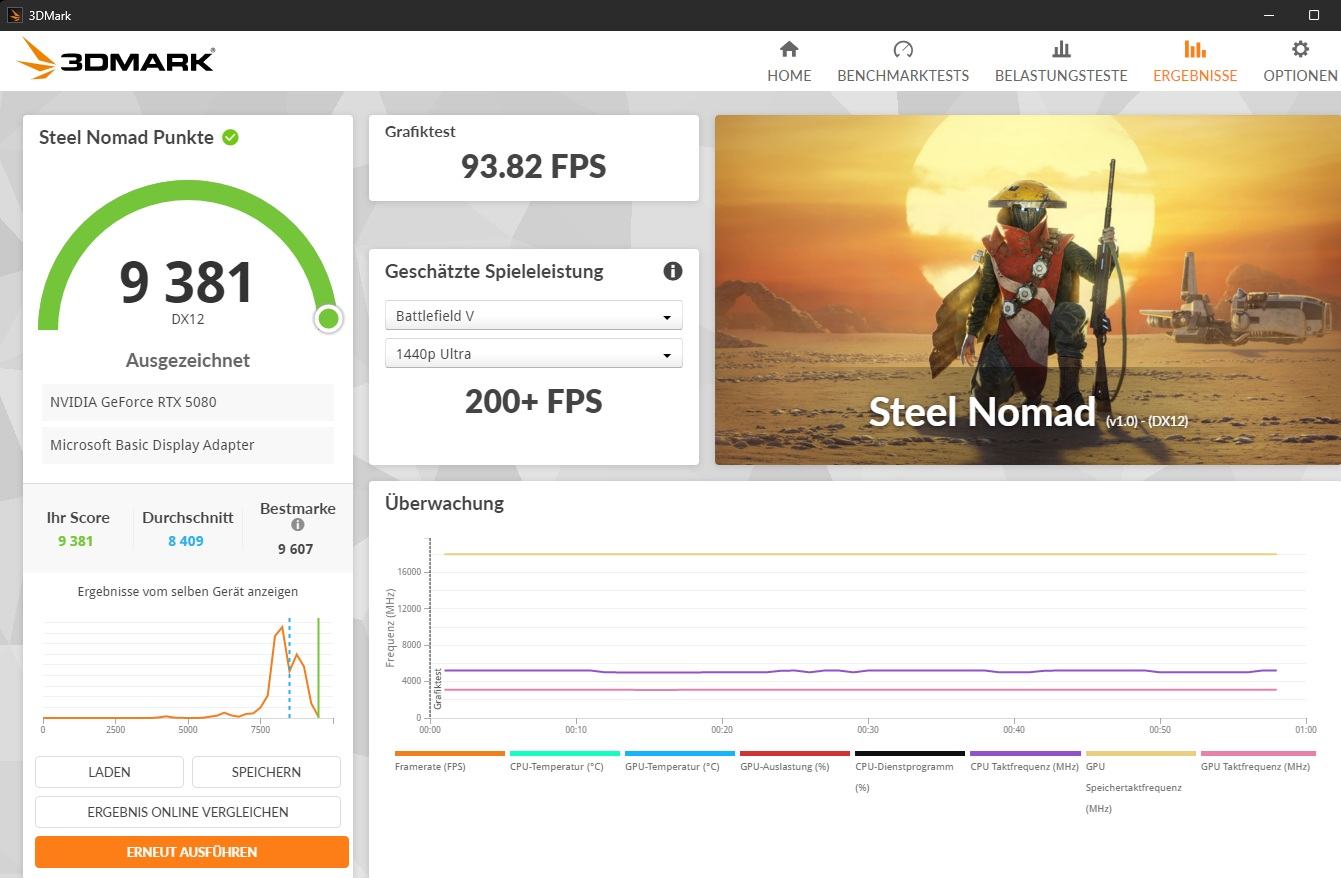Toggle GPU-Auslastung red legend swatch
1341x878 pixels.
pyautogui.click(x=795, y=753)
